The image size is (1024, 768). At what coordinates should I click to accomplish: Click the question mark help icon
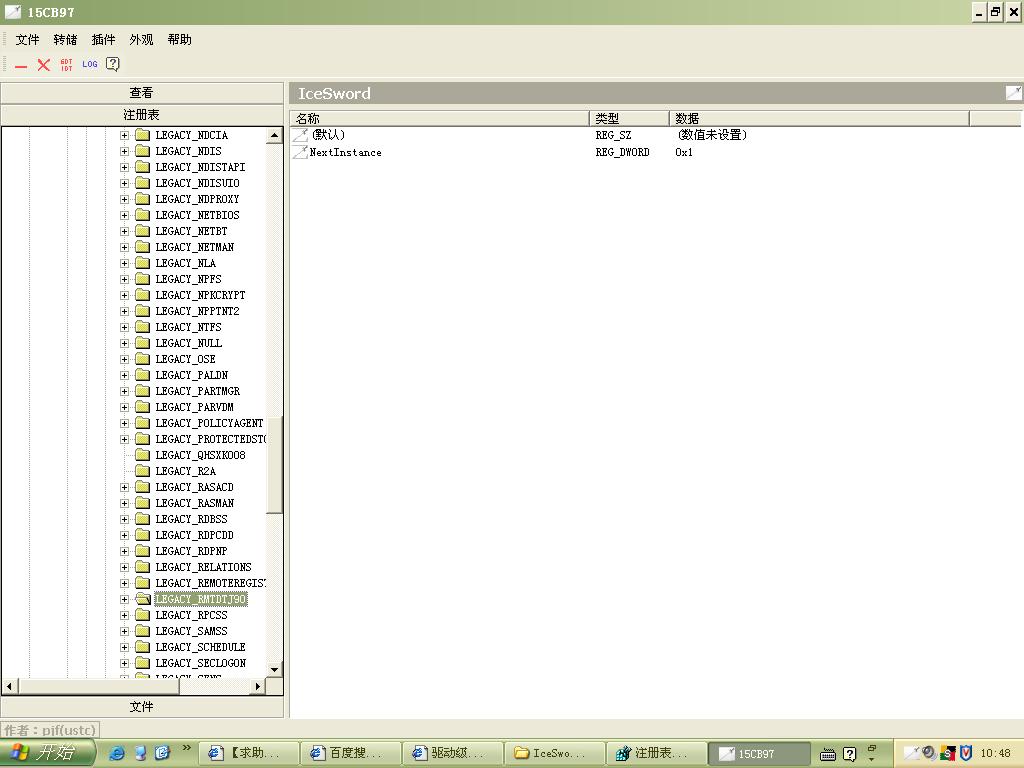pyautogui.click(x=113, y=65)
